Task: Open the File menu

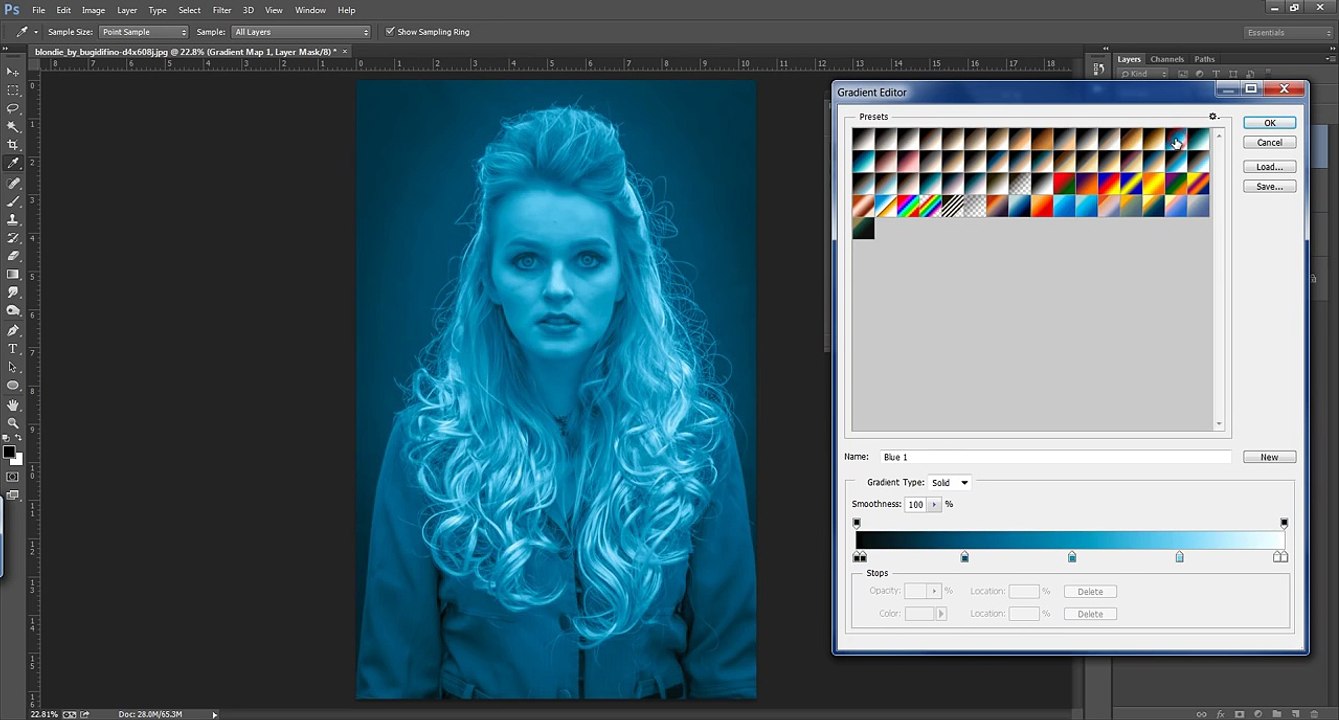Action: tap(38, 10)
